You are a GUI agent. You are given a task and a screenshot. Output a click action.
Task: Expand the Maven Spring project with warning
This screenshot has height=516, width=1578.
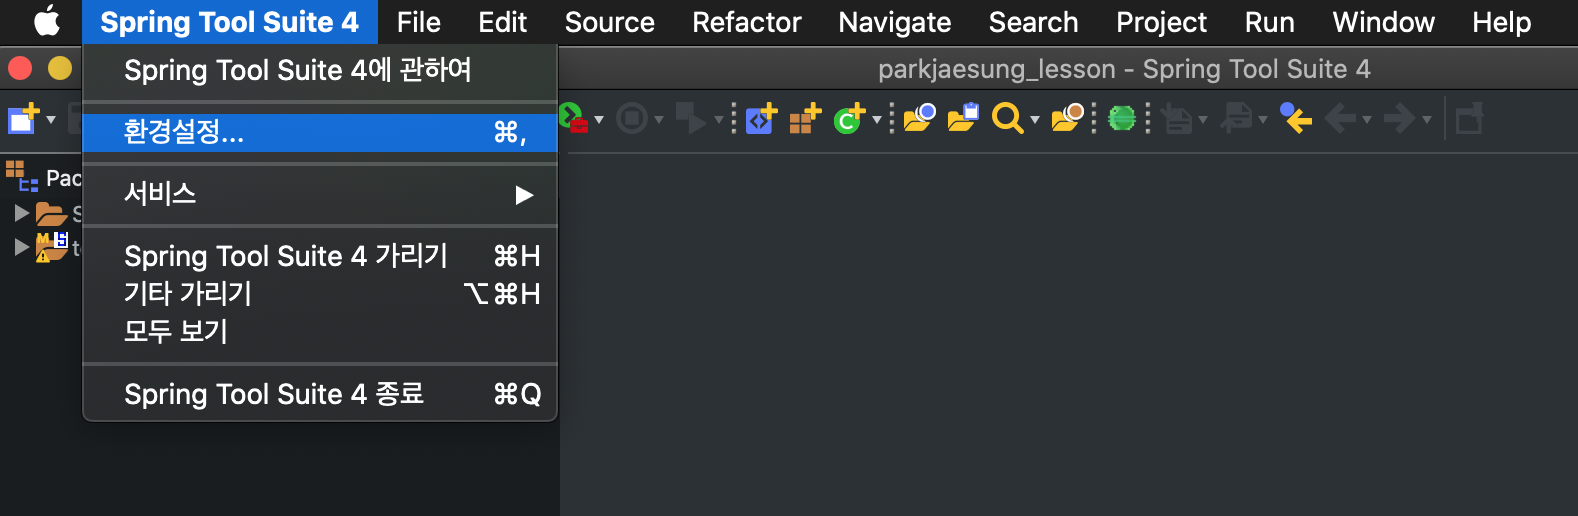pos(21,246)
